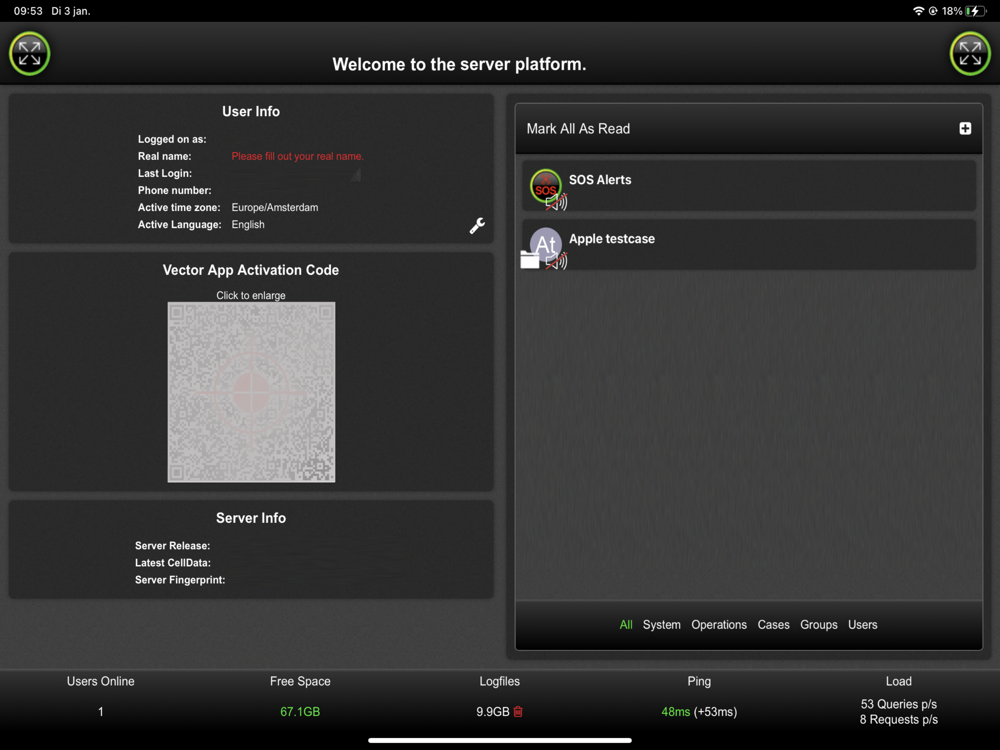Click the 'Click to enlarge' label
The width and height of the screenshot is (1000, 750).
pyautogui.click(x=251, y=295)
